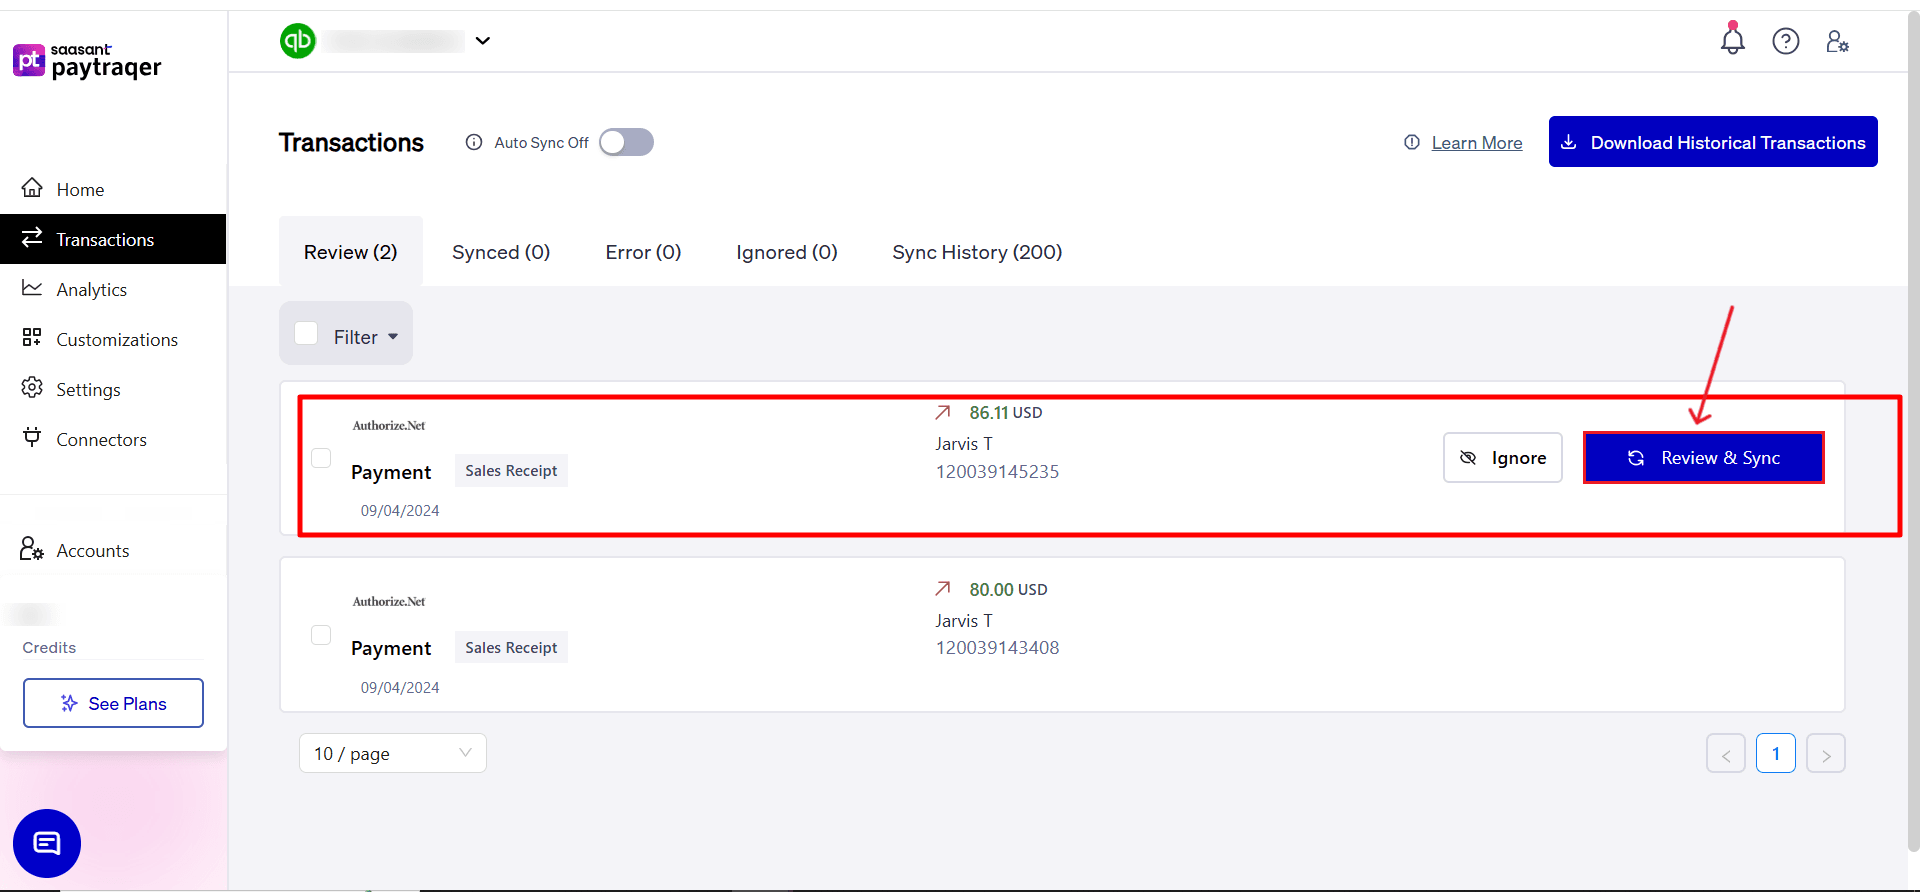
Task: Click the page vertical scrollbar
Action: pos(1912,430)
